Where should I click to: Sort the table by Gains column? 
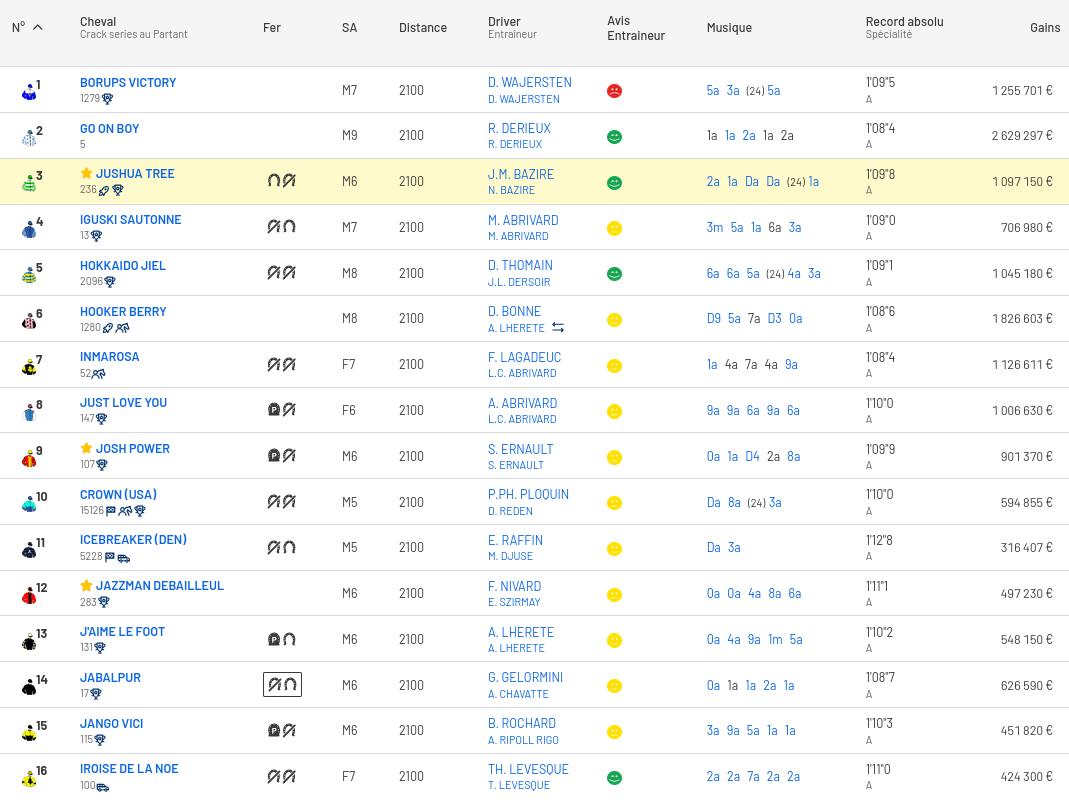(1044, 28)
